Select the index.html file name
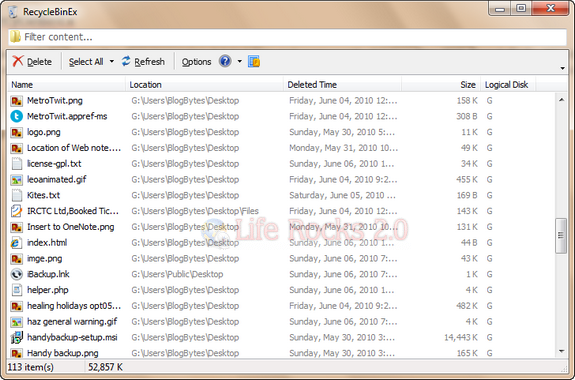This screenshot has height=380, width=575. pos(47,242)
